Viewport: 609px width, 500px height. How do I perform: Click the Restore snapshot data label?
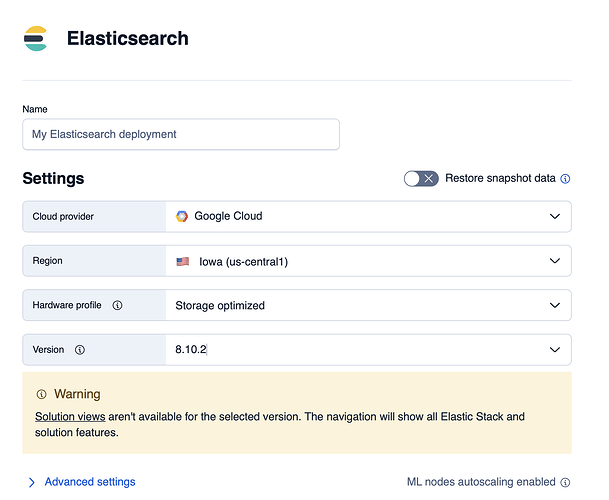coord(500,178)
